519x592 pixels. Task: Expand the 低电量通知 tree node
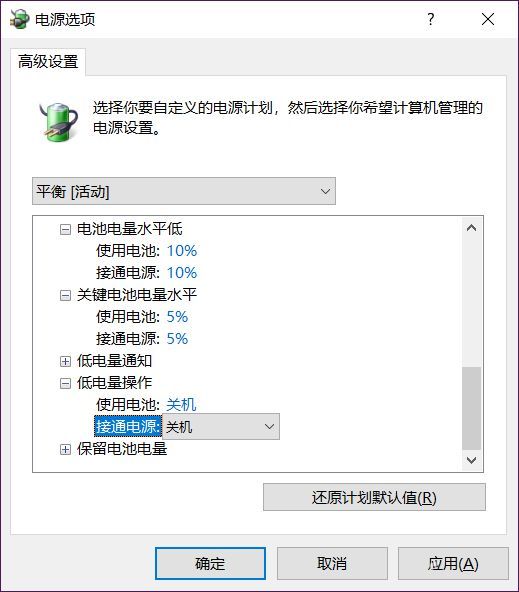65,361
